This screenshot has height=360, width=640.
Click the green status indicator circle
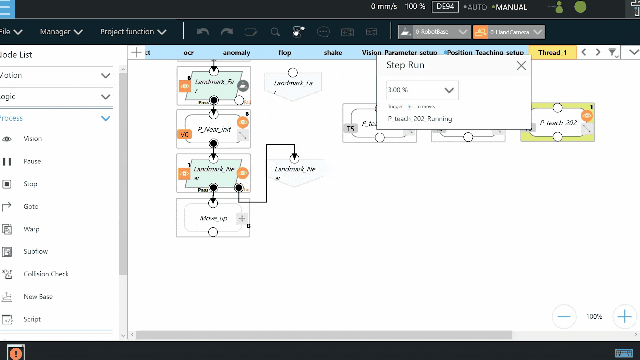580,7
